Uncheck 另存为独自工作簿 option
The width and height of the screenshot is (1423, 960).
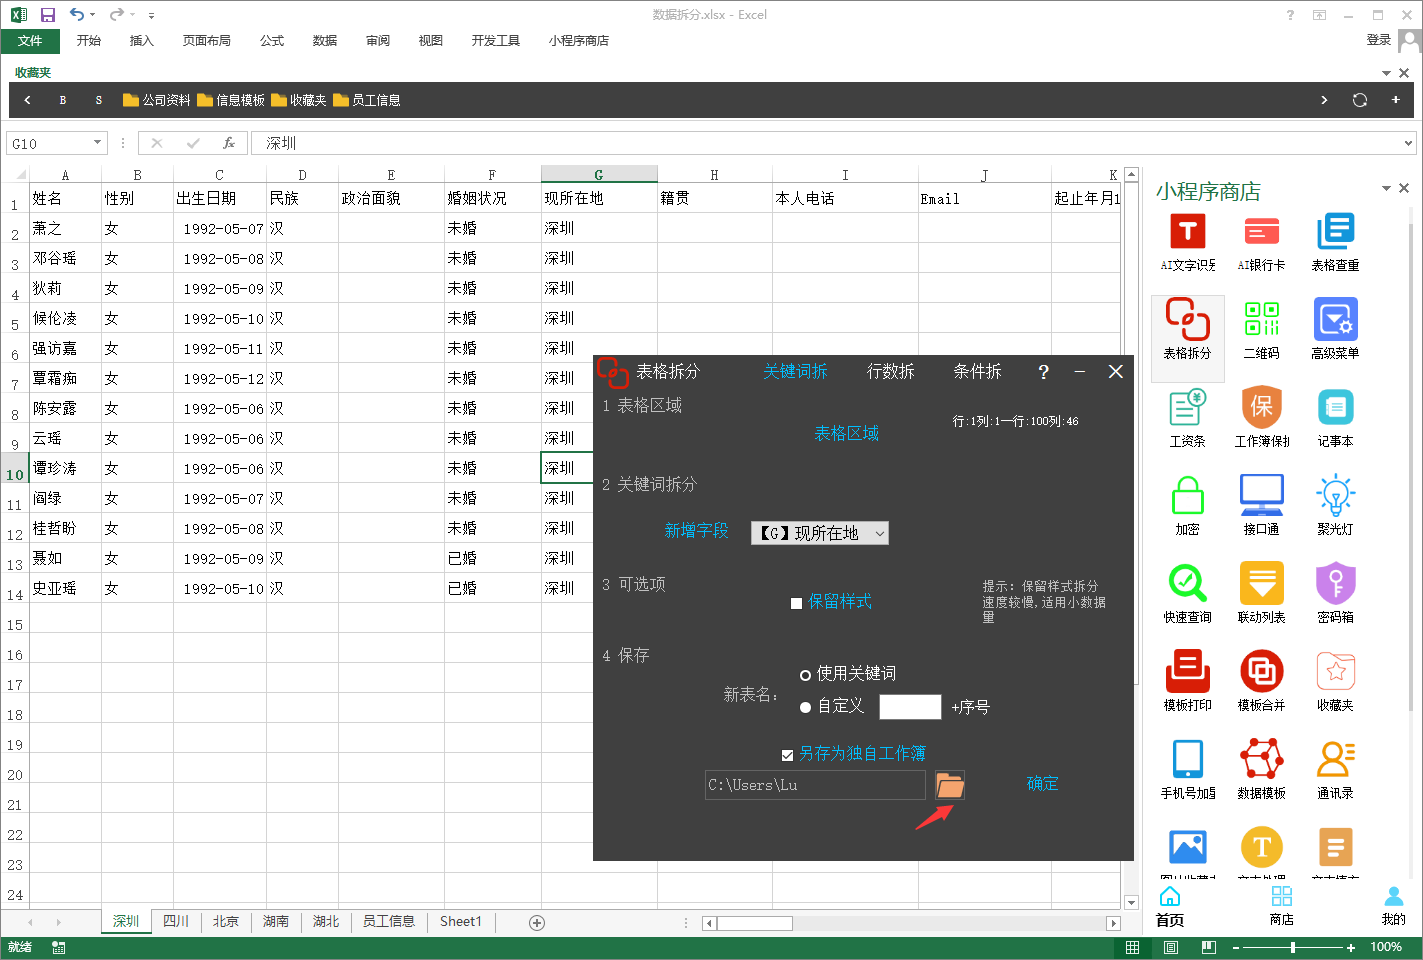pos(787,755)
